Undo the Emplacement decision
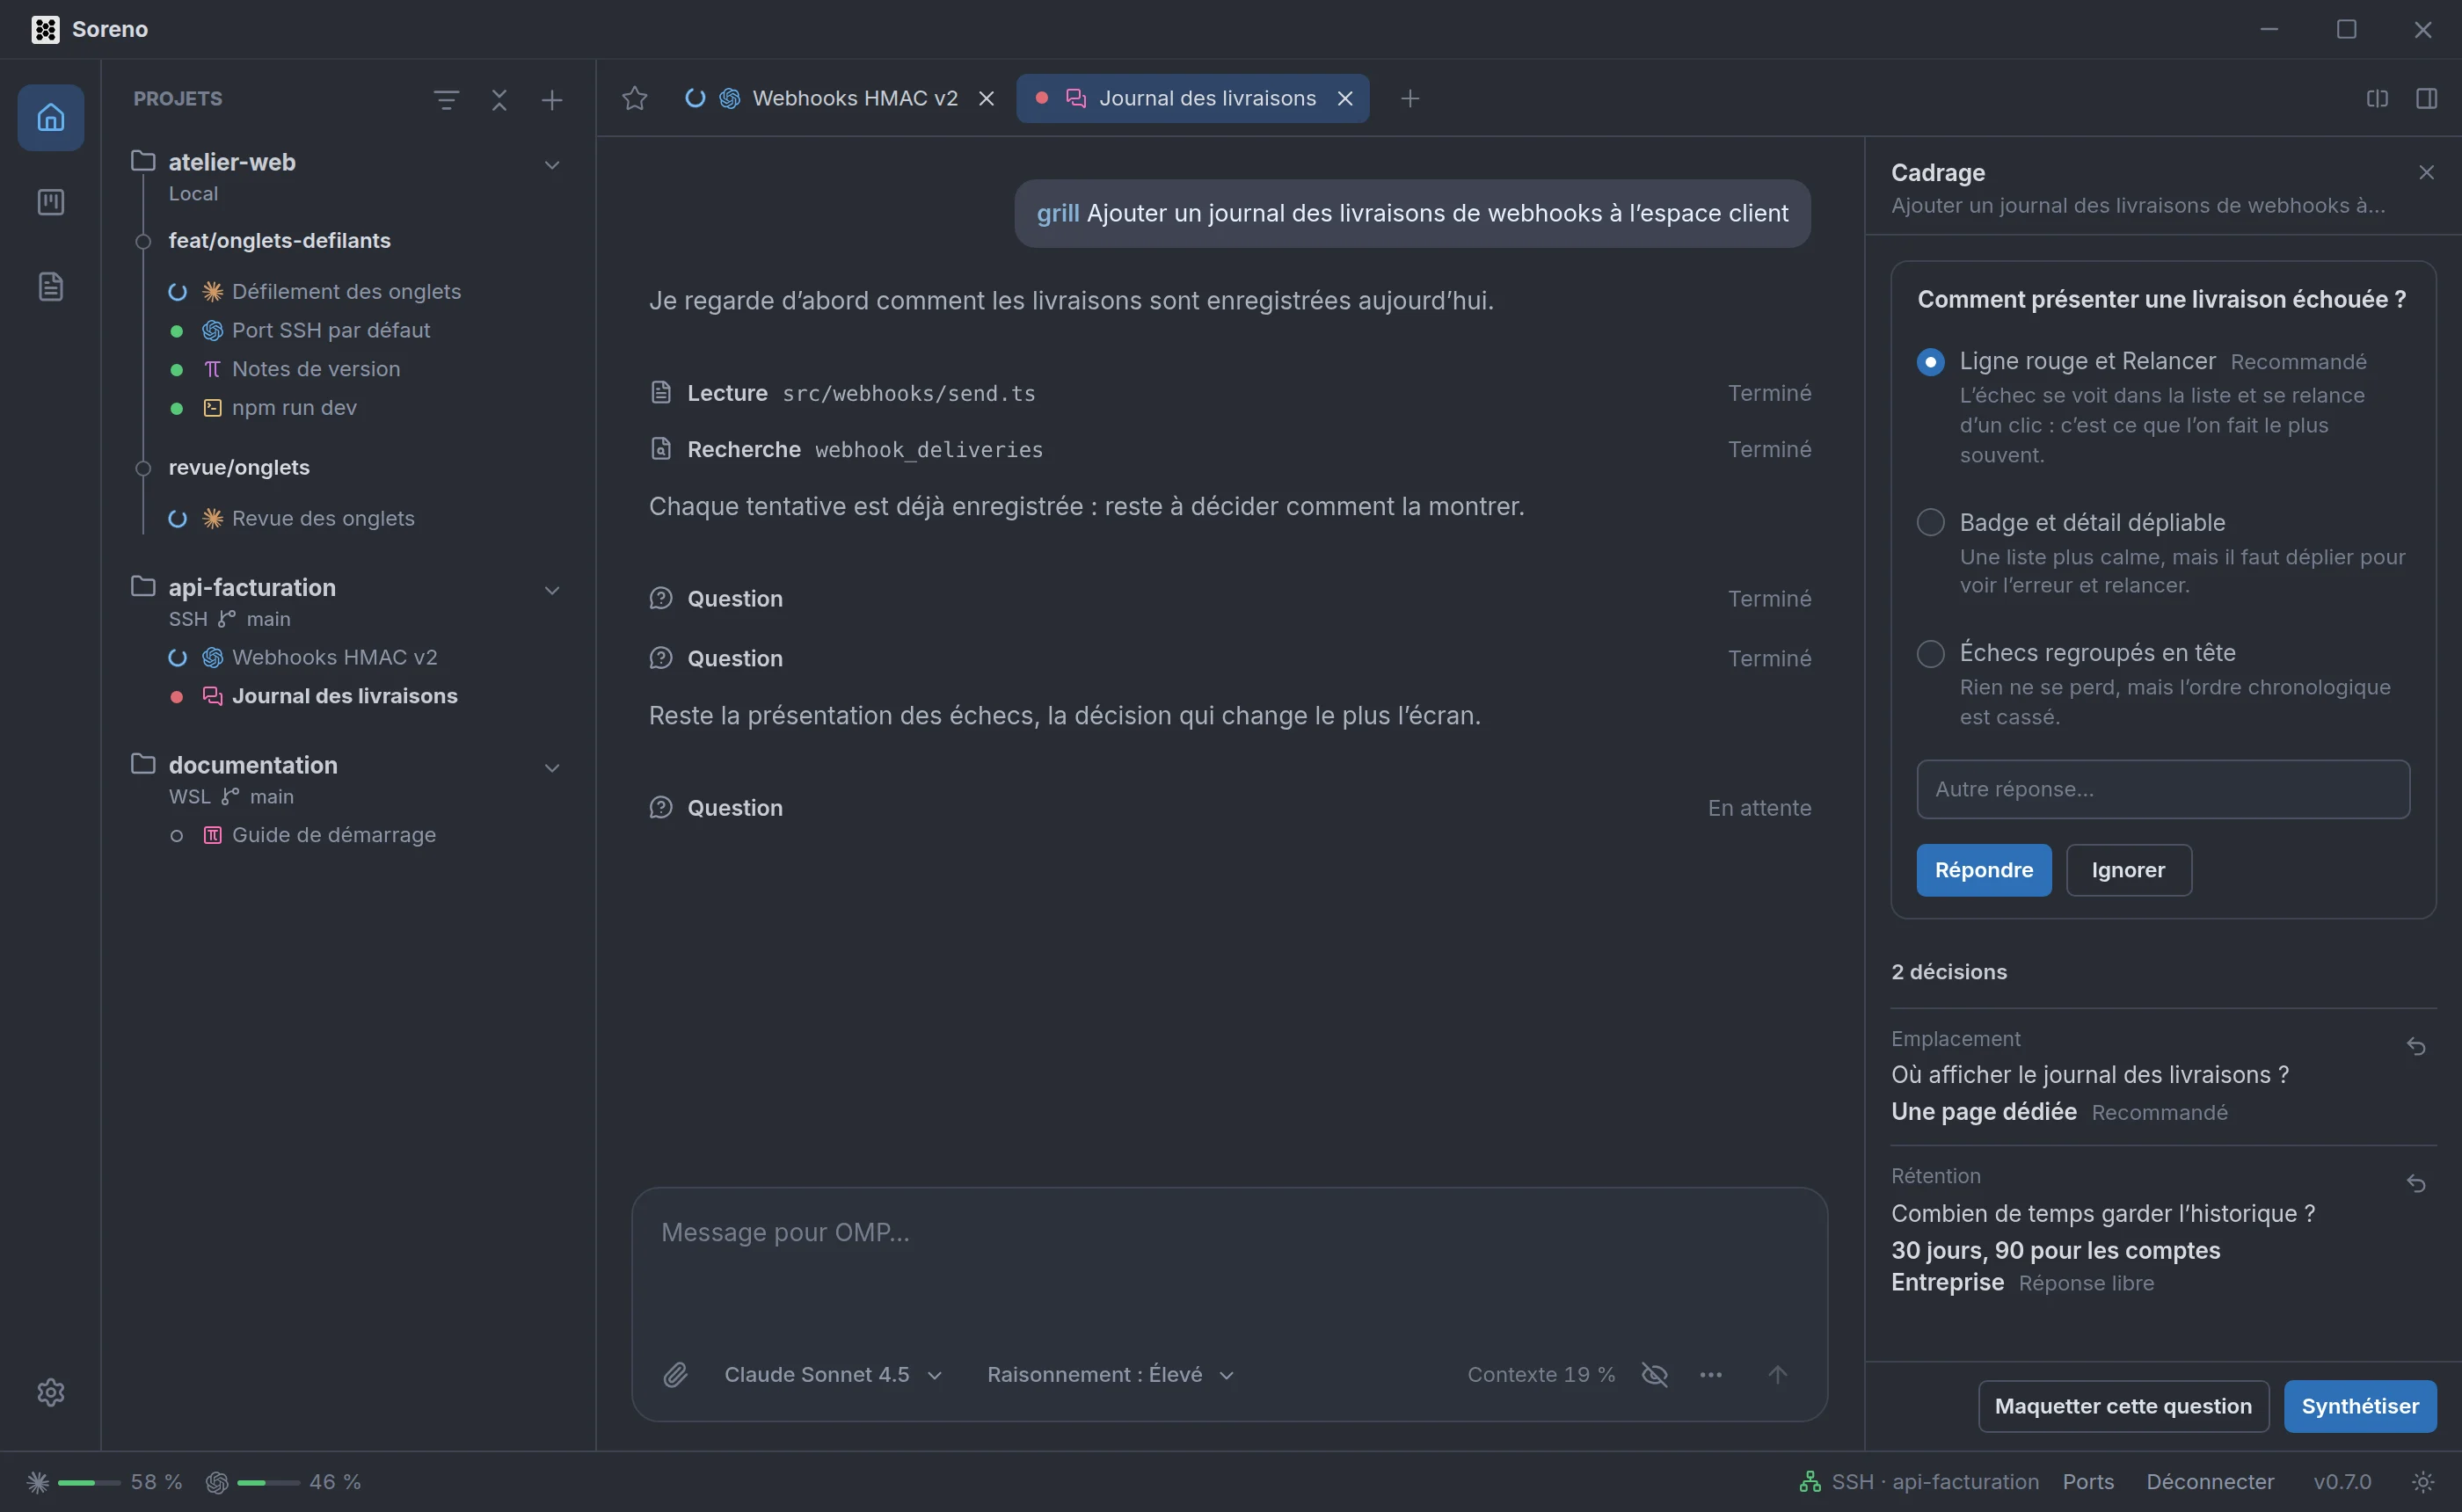This screenshot has width=2462, height=1512. [x=2416, y=1046]
